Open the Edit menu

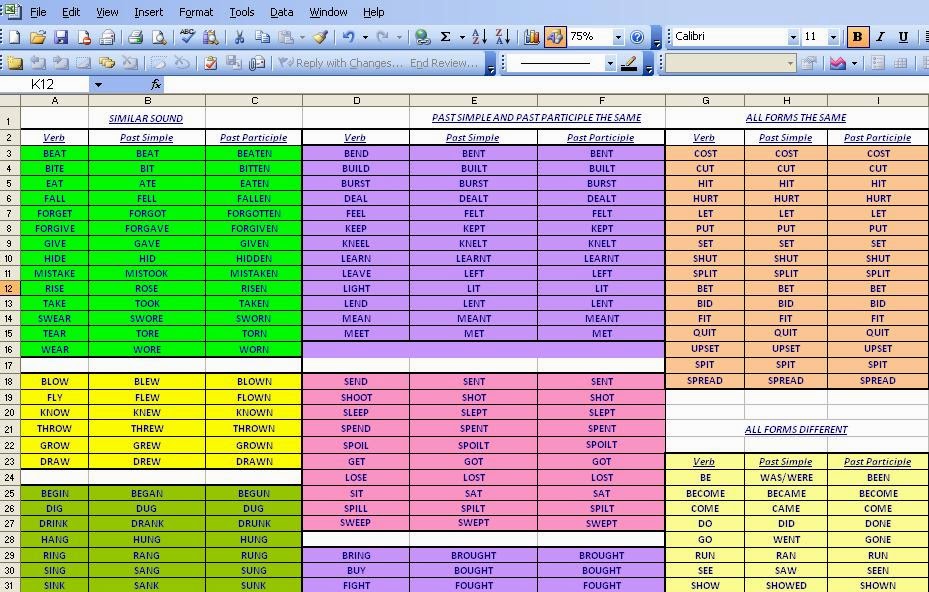coord(71,12)
